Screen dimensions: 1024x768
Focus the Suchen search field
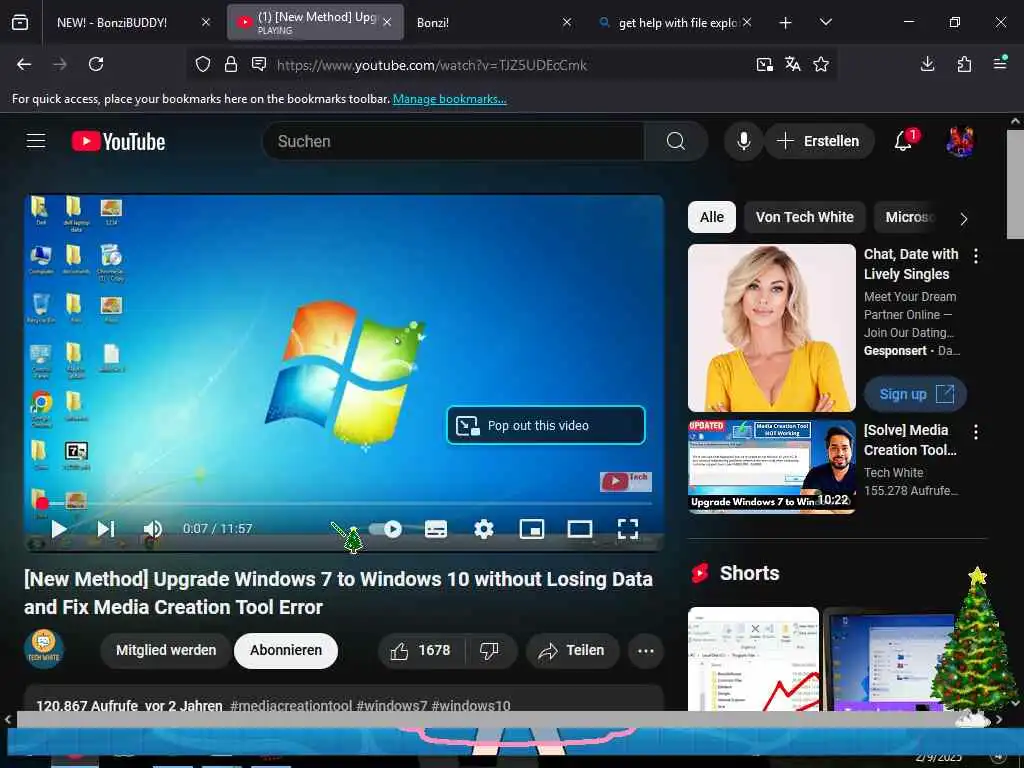point(453,141)
